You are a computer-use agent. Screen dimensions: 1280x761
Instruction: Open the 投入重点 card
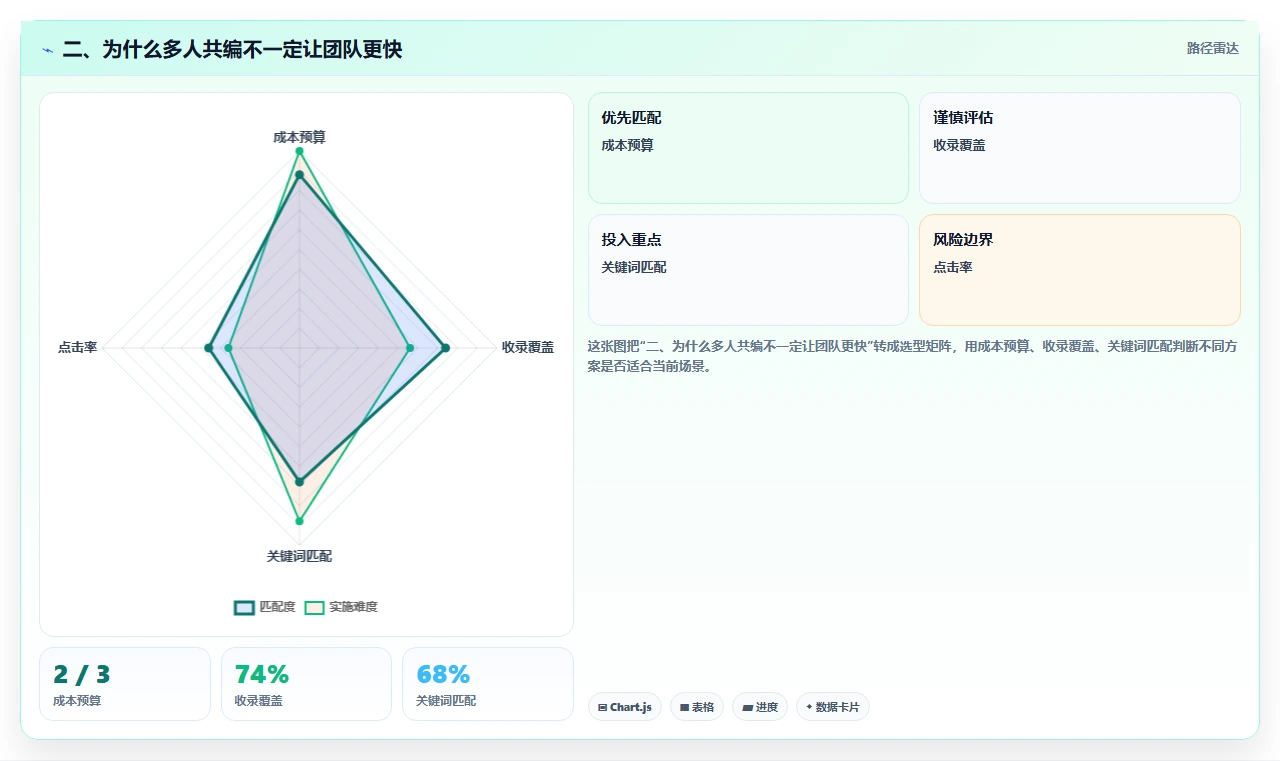(x=748, y=270)
